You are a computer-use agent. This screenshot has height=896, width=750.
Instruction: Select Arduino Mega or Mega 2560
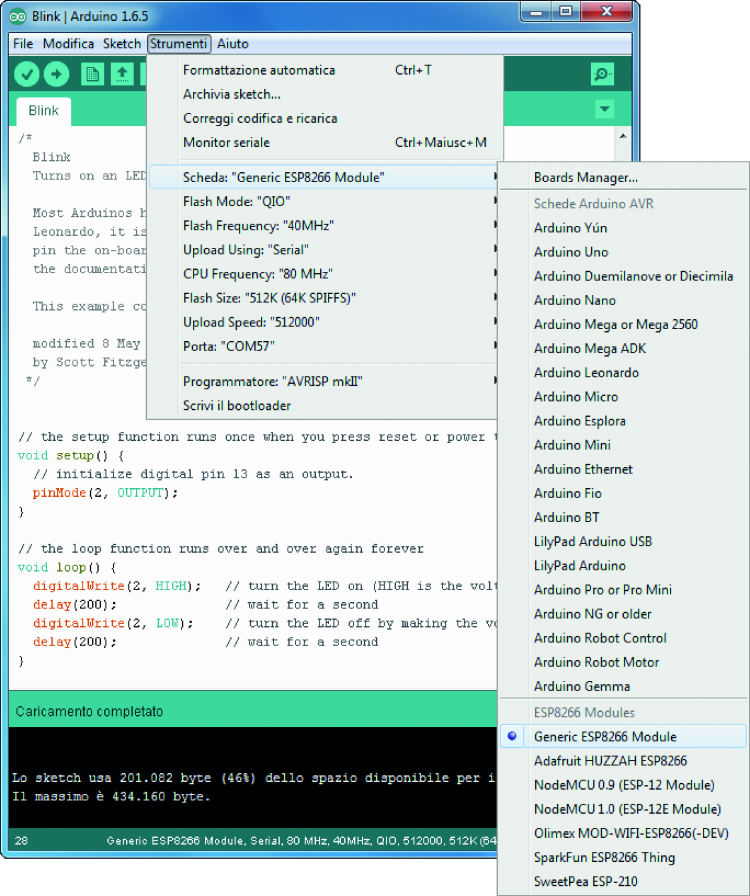[x=623, y=325]
